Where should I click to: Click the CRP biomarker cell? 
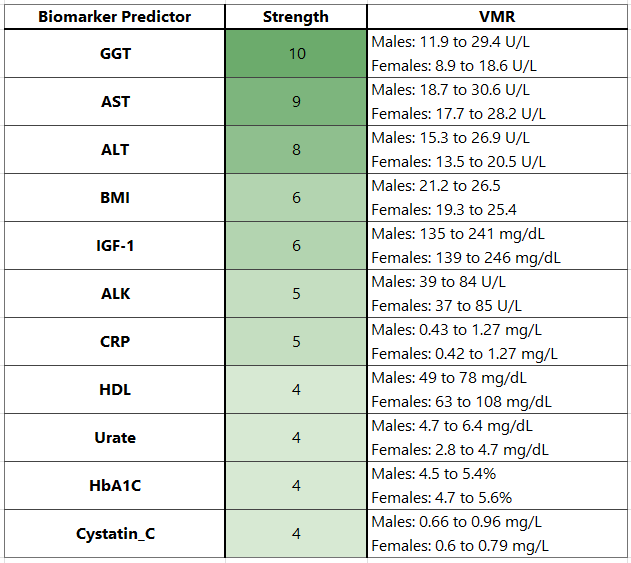tap(115, 342)
